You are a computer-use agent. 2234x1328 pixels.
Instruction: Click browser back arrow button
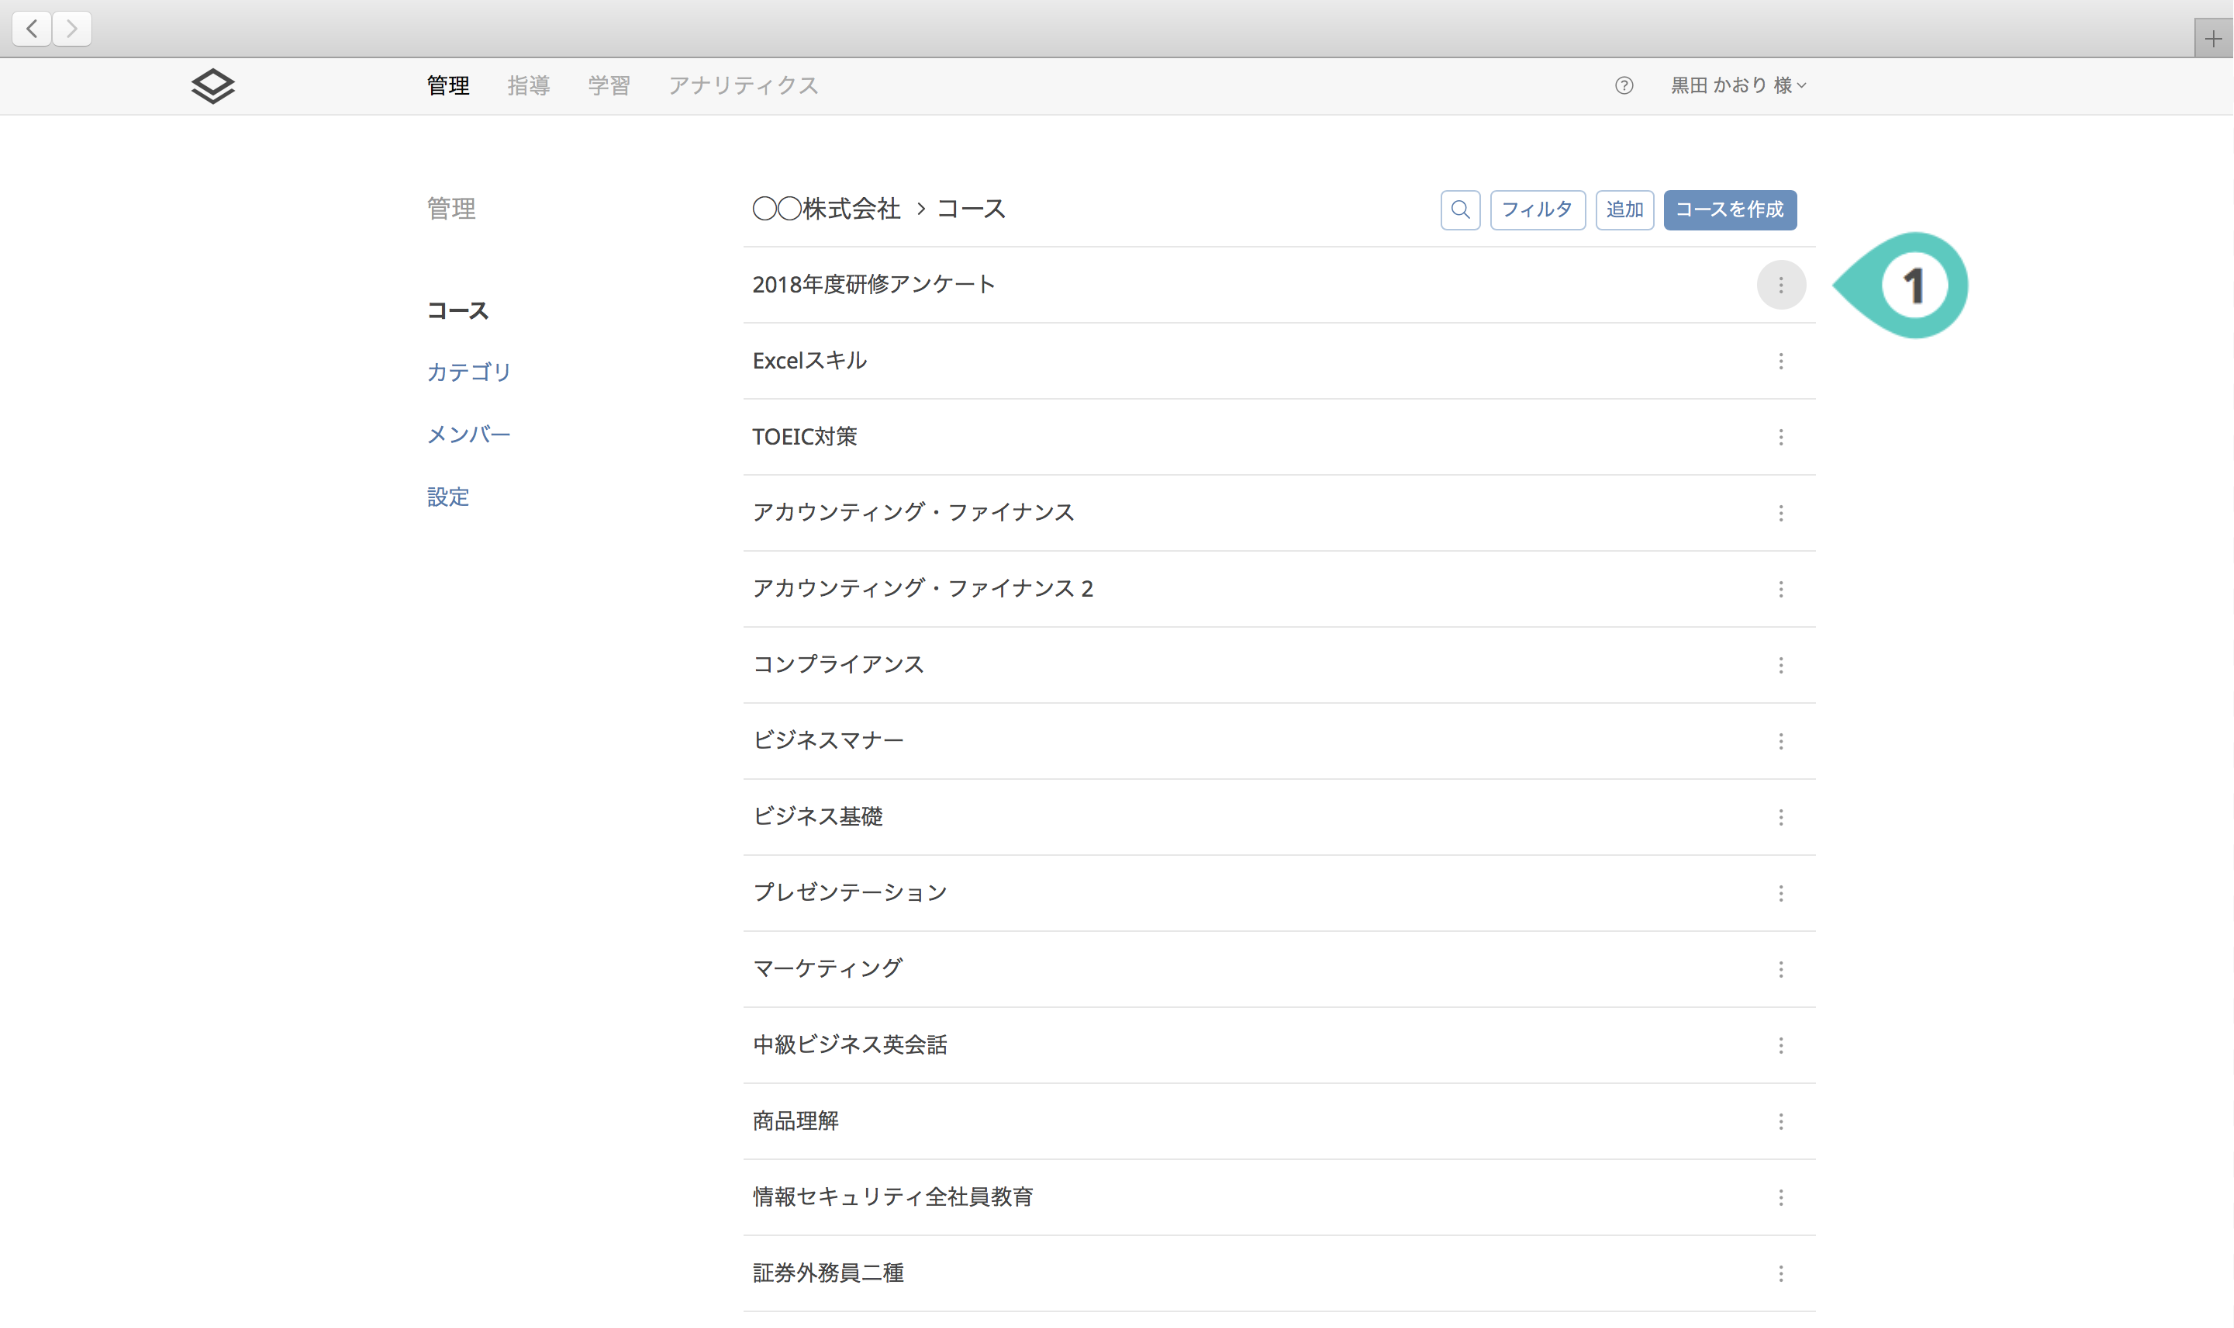click(x=32, y=28)
